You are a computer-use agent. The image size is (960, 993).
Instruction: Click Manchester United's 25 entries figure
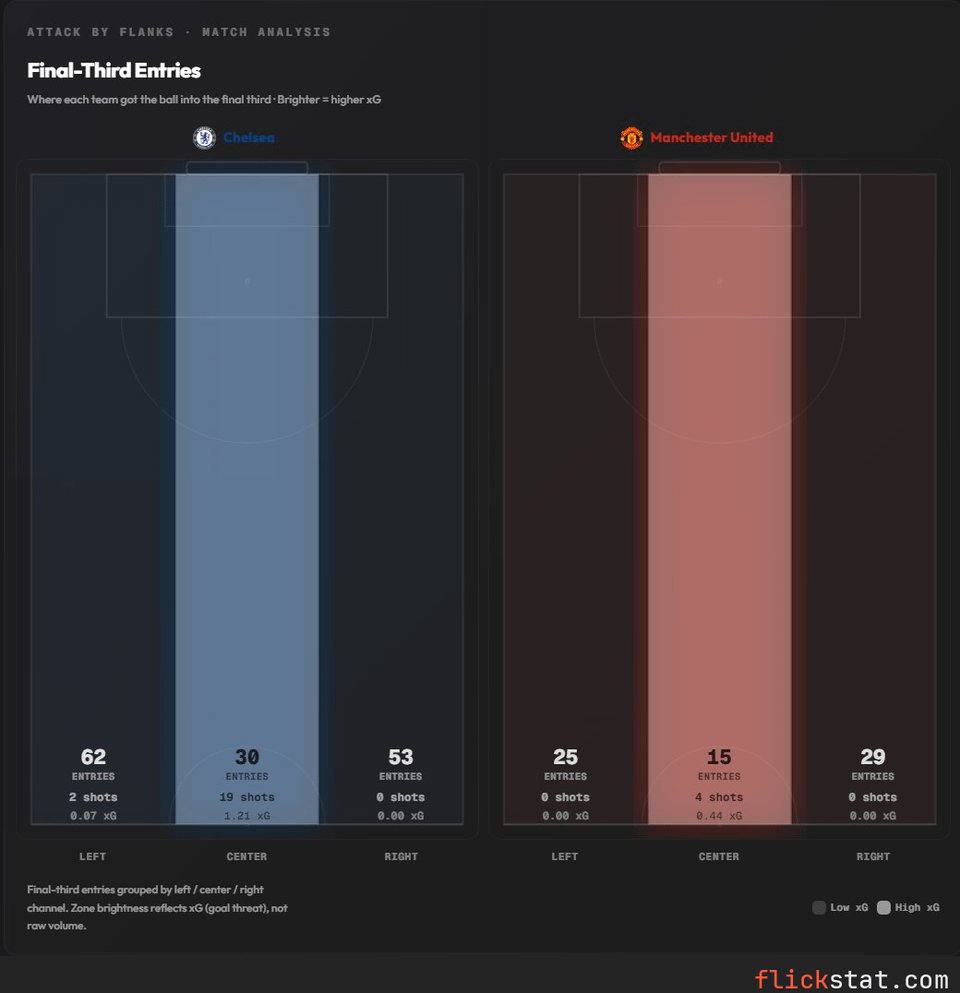[565, 757]
